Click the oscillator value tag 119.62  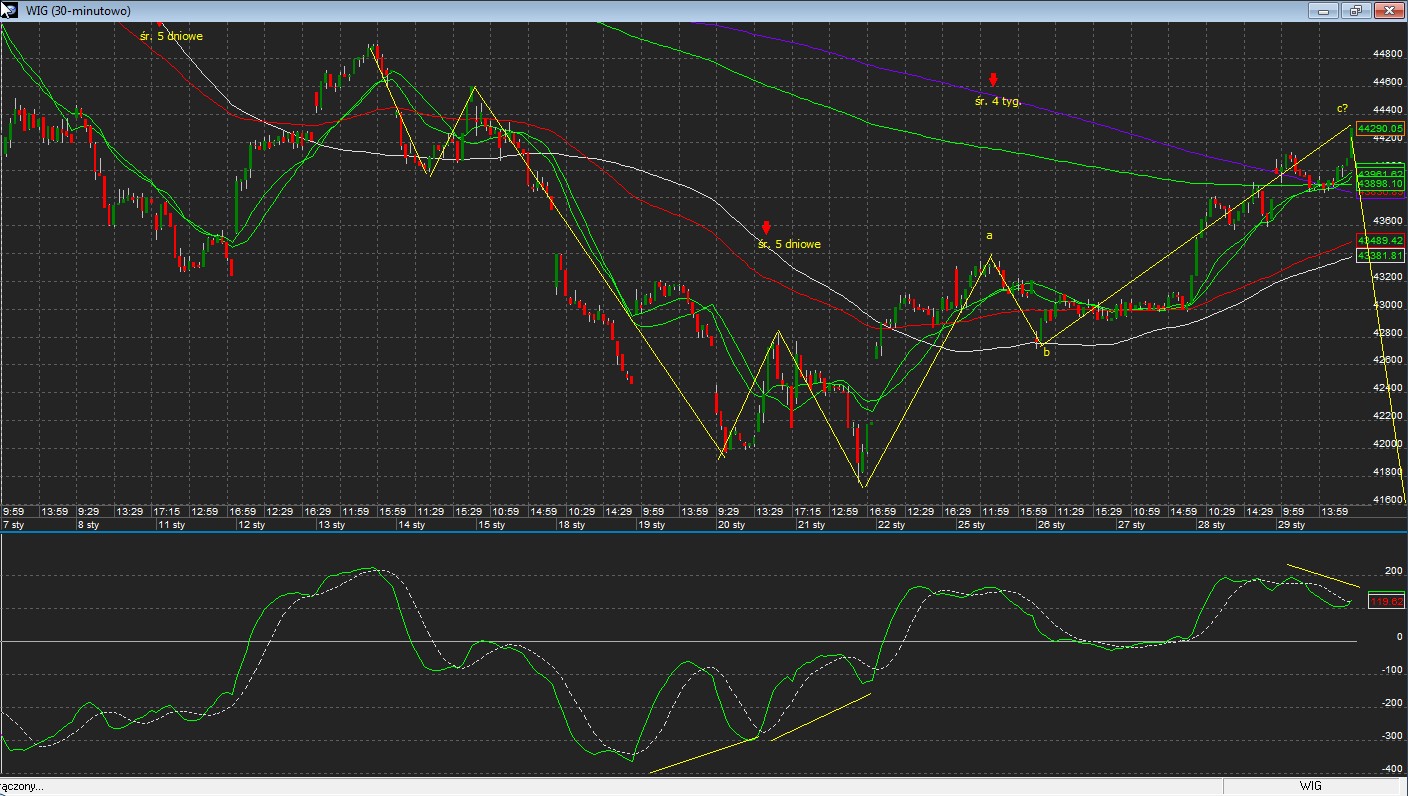(x=1387, y=601)
